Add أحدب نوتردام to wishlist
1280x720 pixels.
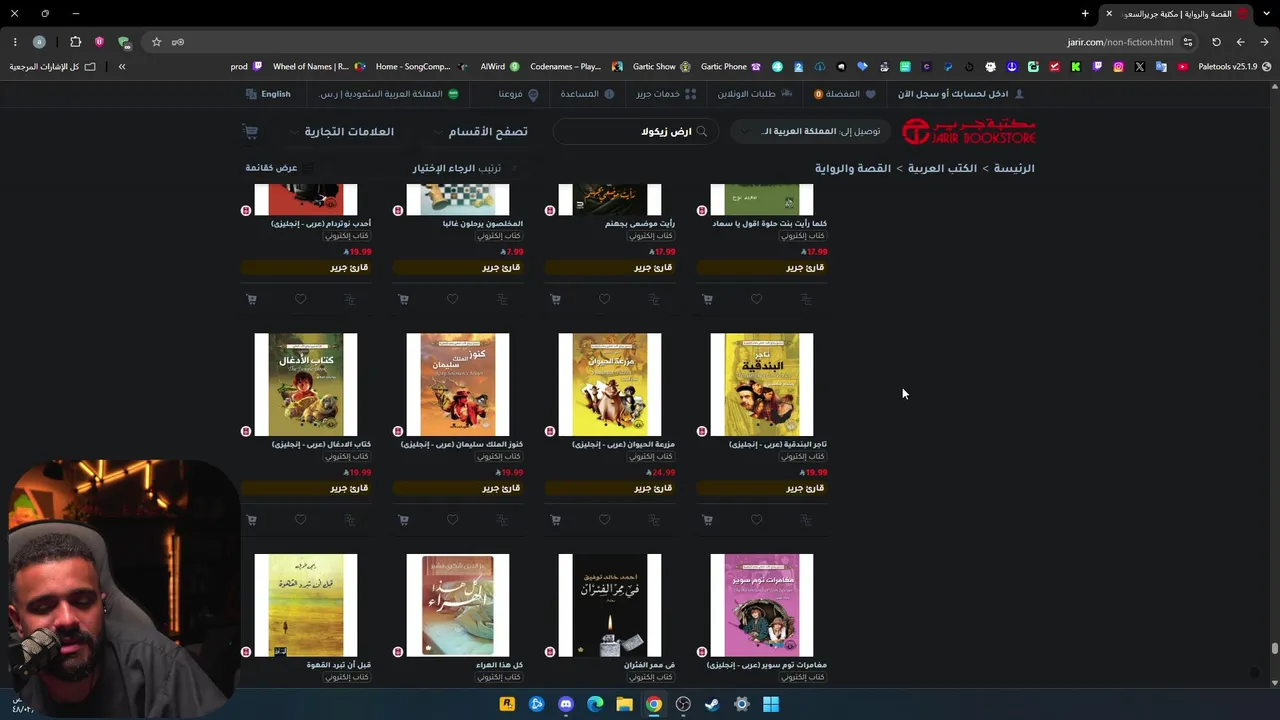tap(300, 299)
